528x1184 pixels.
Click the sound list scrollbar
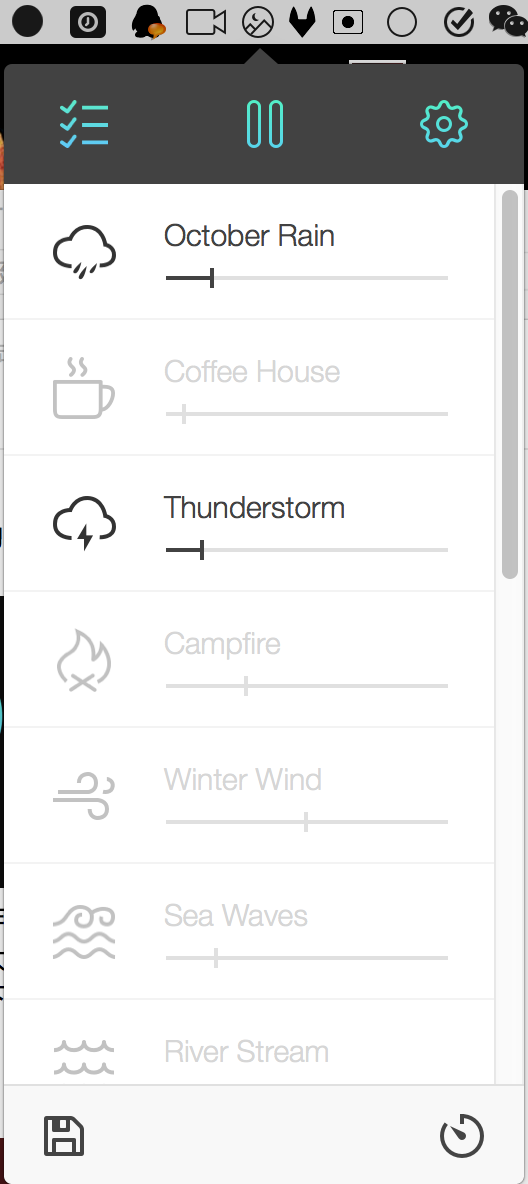tap(510, 384)
